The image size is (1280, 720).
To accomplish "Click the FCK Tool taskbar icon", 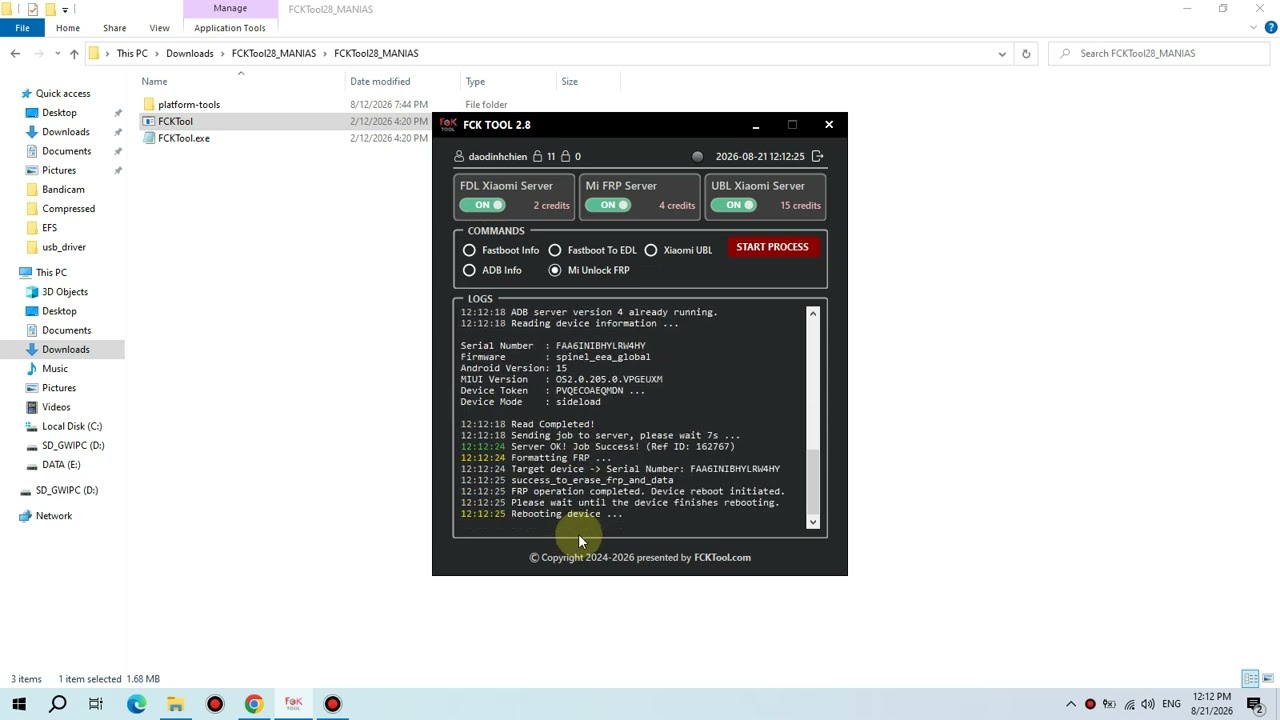I will tap(293, 704).
